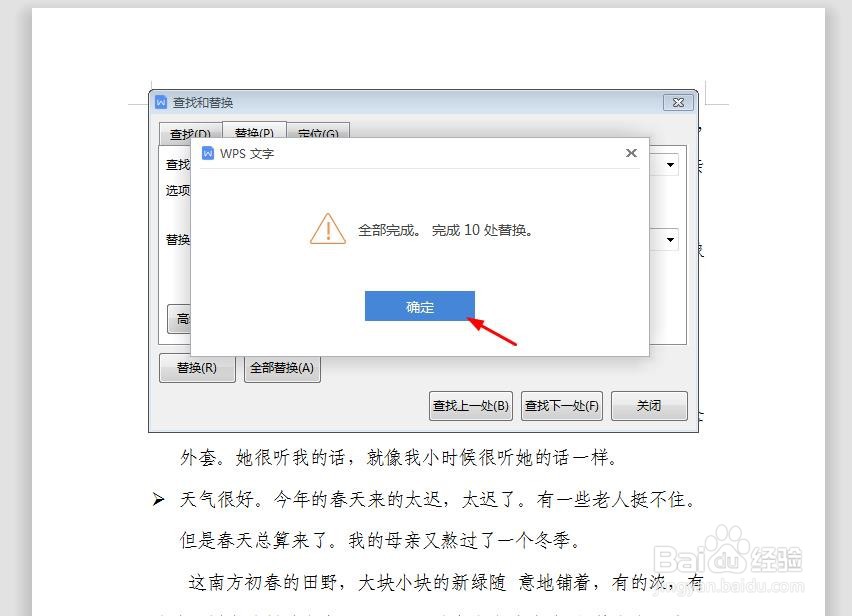Click 查找下一处(F) to find next

tap(562, 406)
